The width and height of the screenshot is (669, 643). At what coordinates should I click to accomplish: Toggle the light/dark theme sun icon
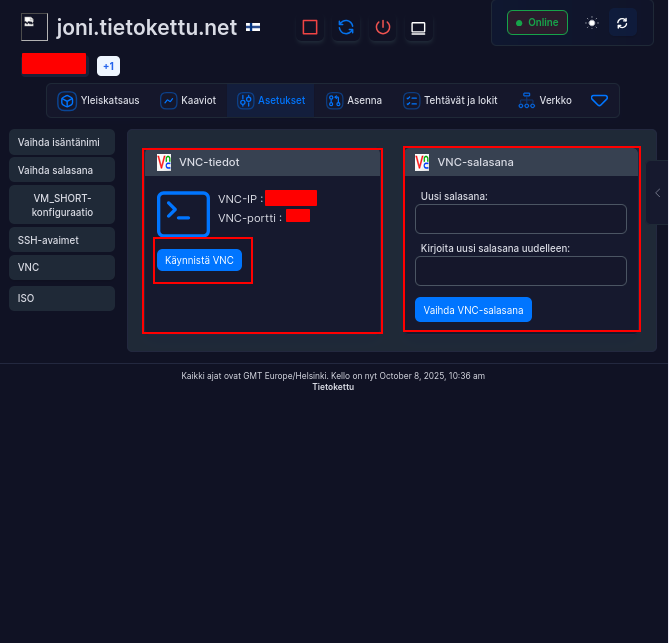[592, 22]
